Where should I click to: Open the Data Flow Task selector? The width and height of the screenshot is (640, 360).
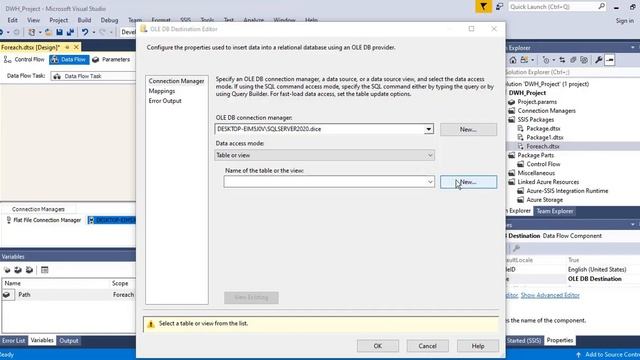point(93,76)
